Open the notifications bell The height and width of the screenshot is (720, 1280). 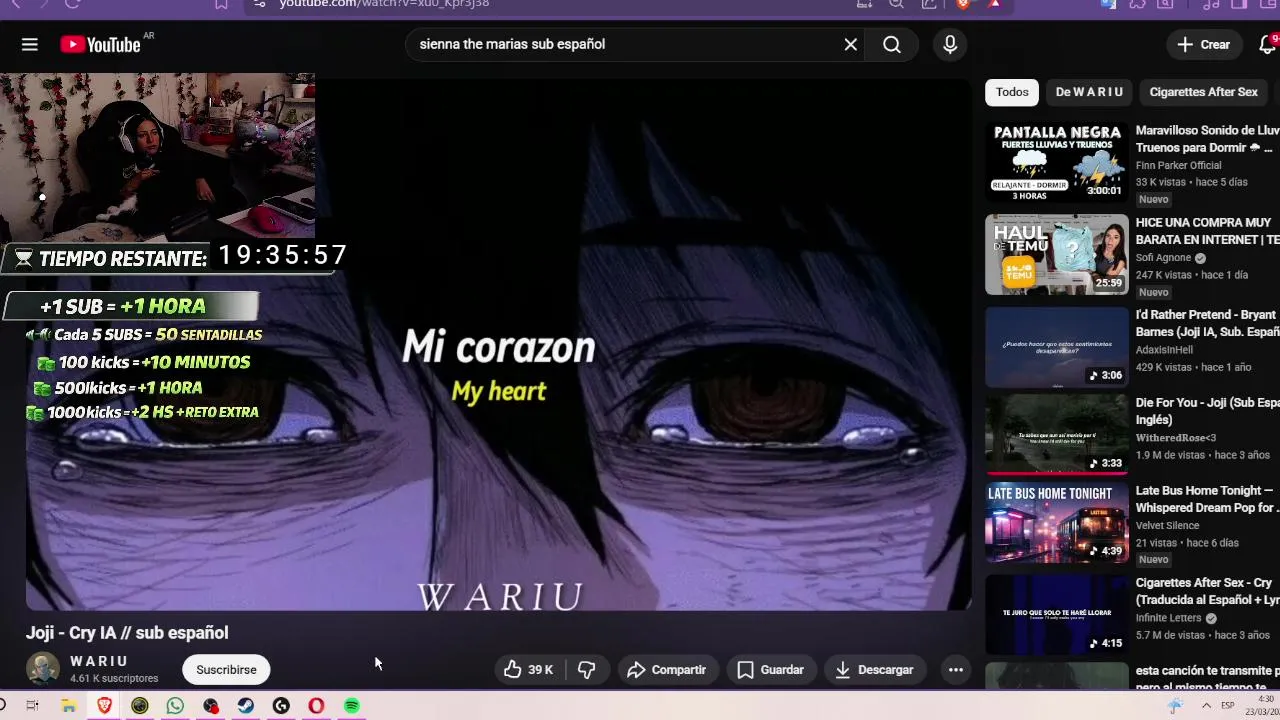tap(1268, 44)
